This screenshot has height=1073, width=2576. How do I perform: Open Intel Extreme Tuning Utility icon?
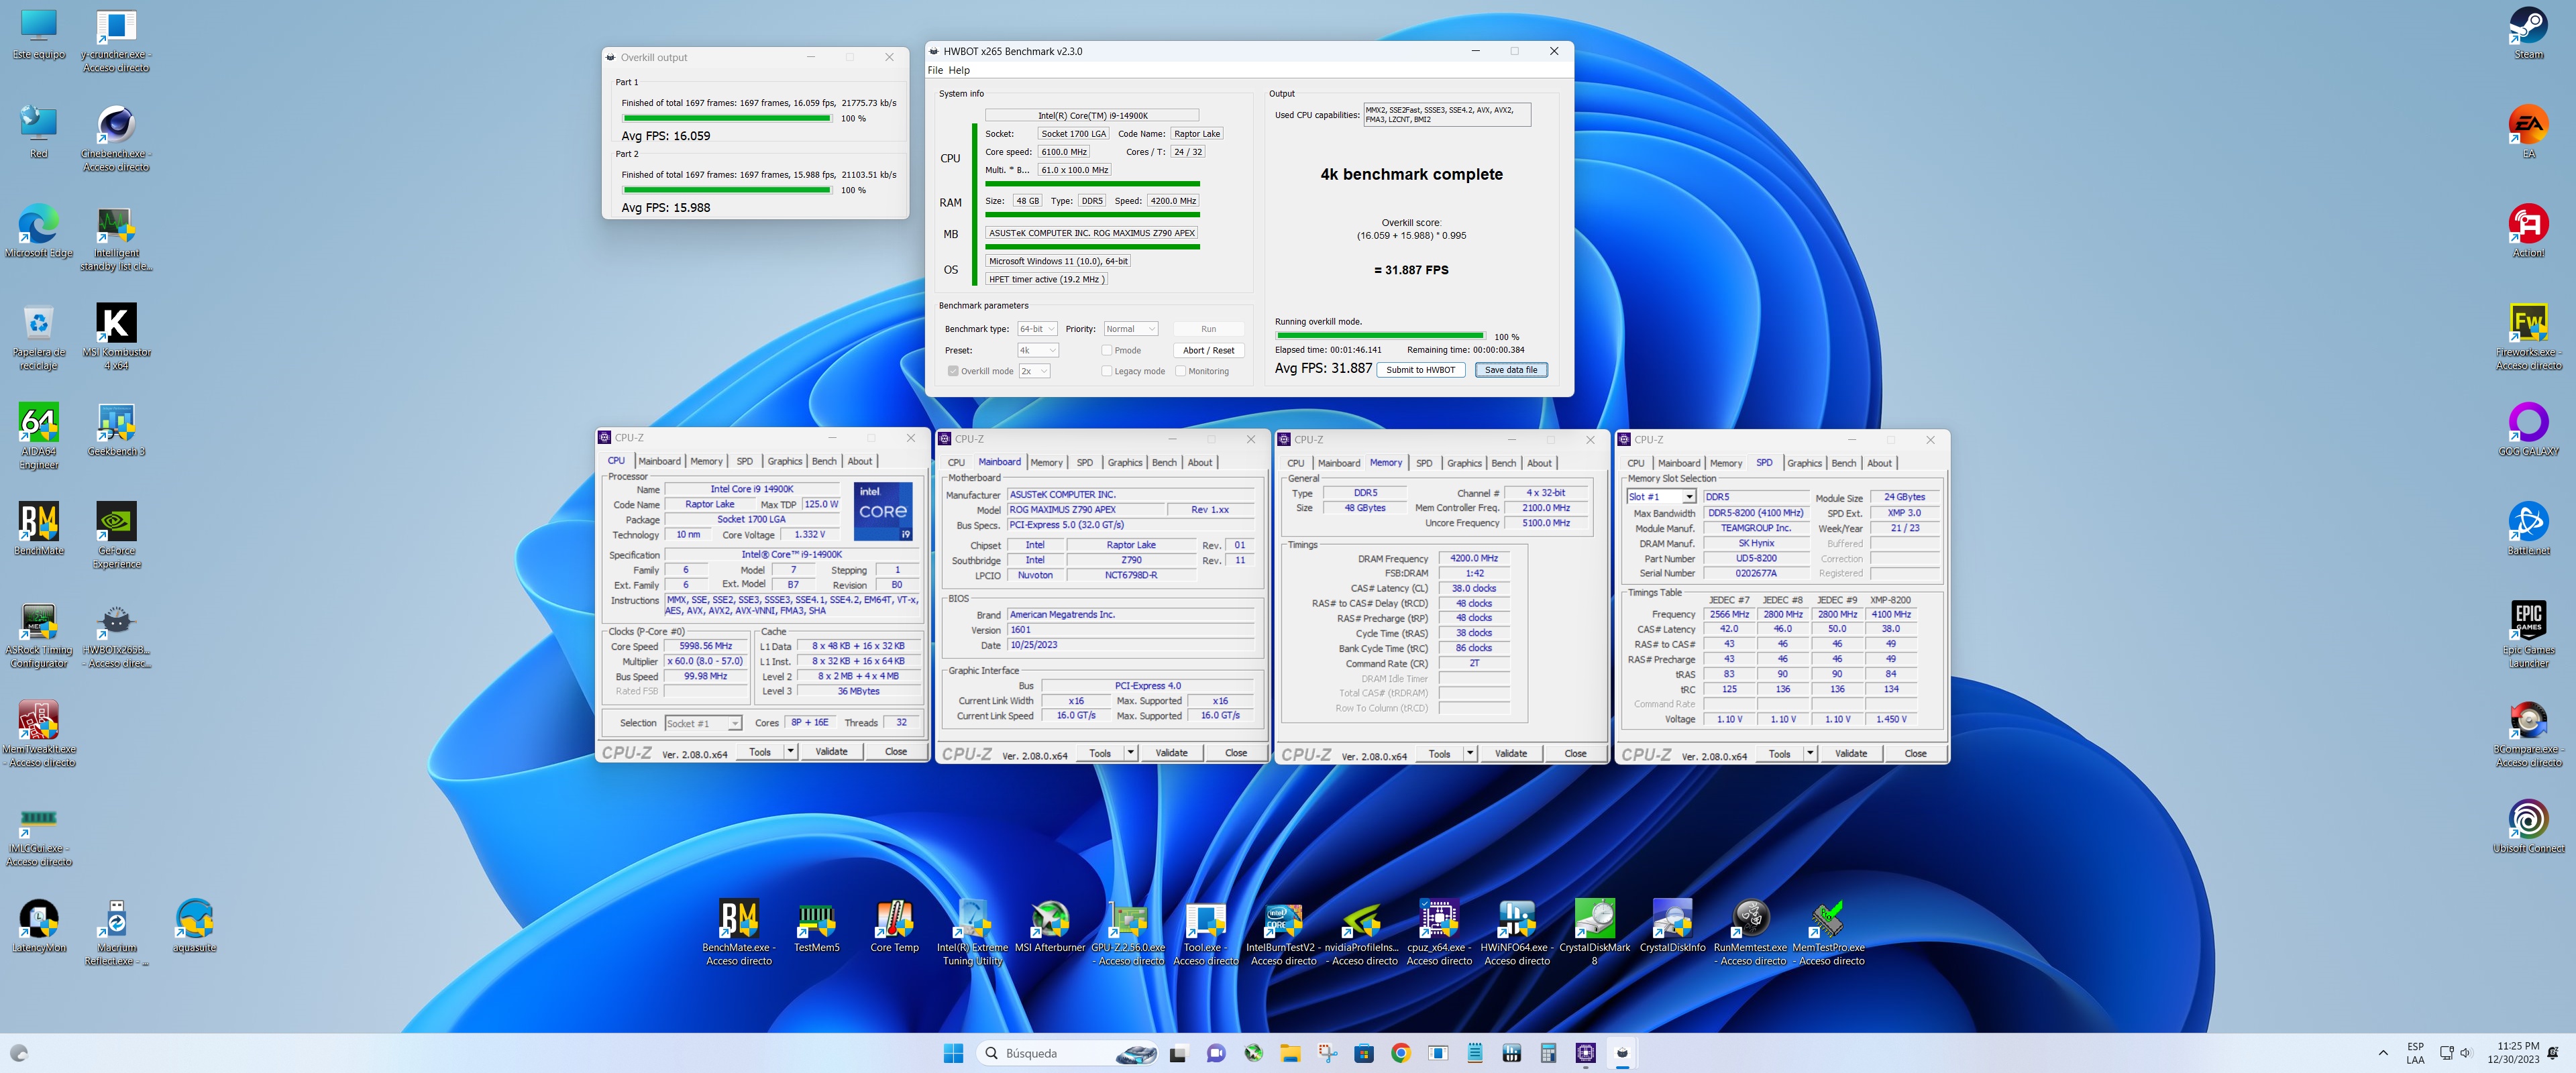972,932
